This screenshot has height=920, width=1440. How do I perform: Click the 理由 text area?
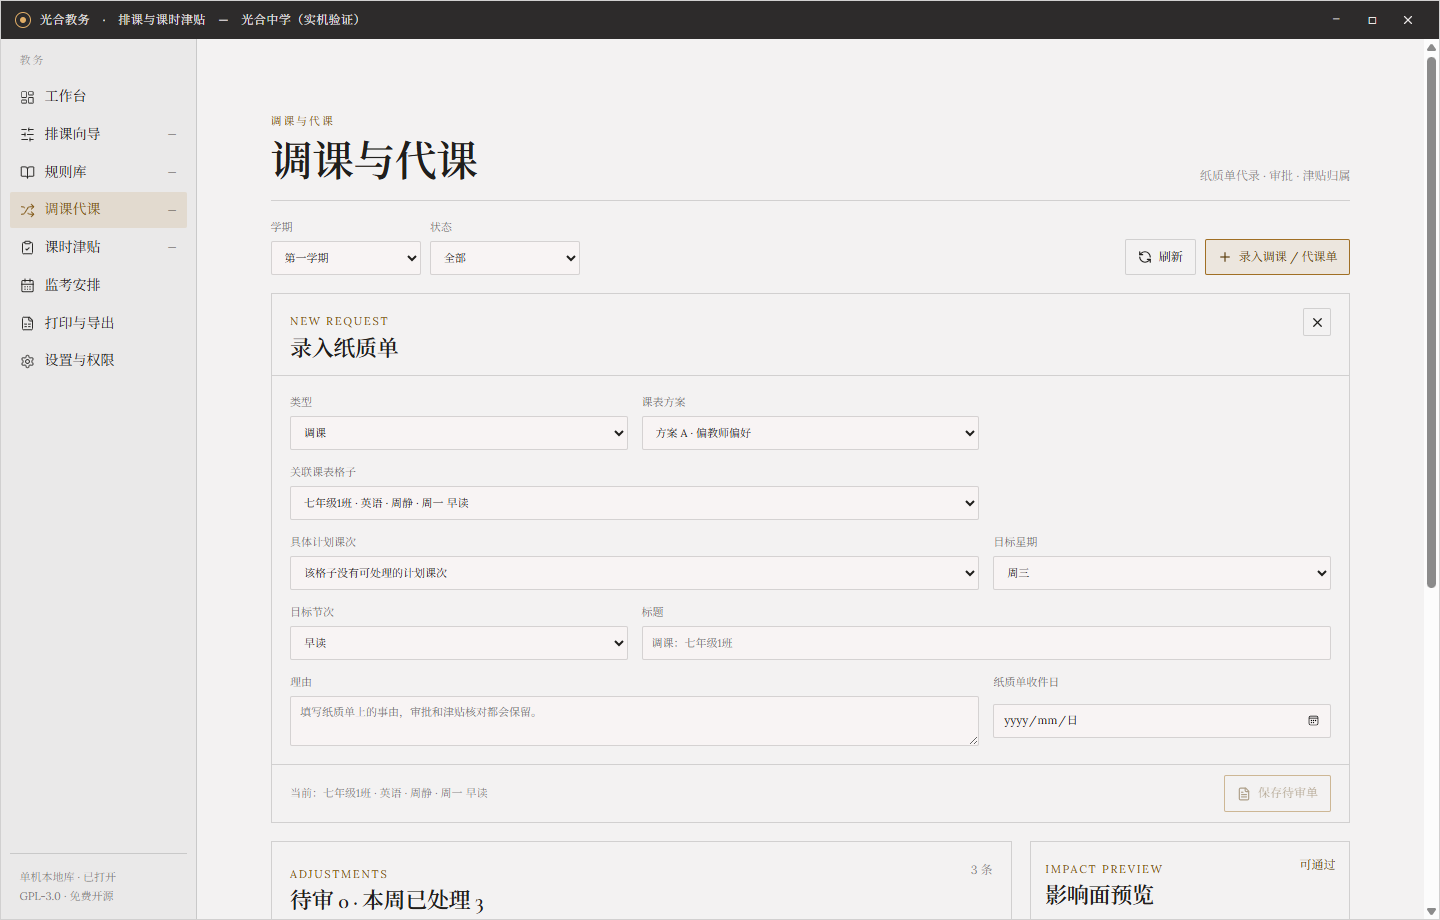click(634, 721)
